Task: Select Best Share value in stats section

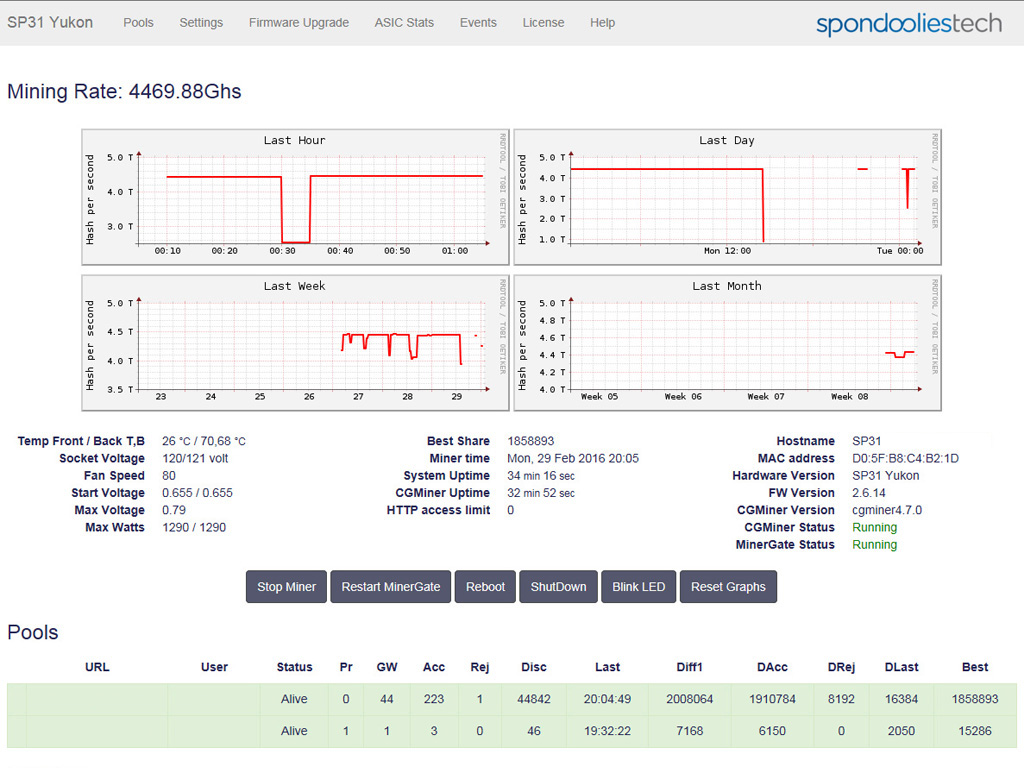Action: tap(530, 441)
